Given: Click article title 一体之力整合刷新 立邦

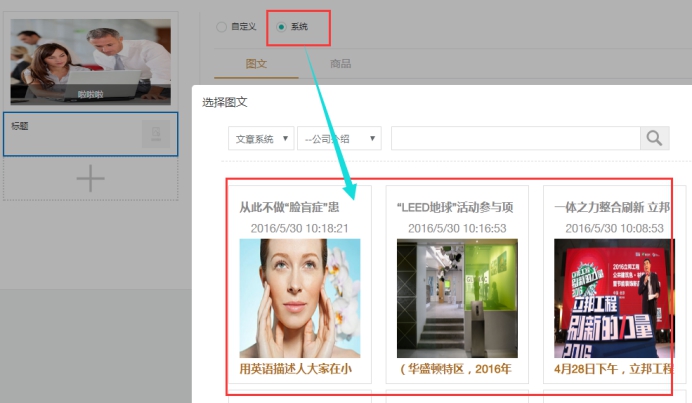Looking at the screenshot, I should [612, 207].
